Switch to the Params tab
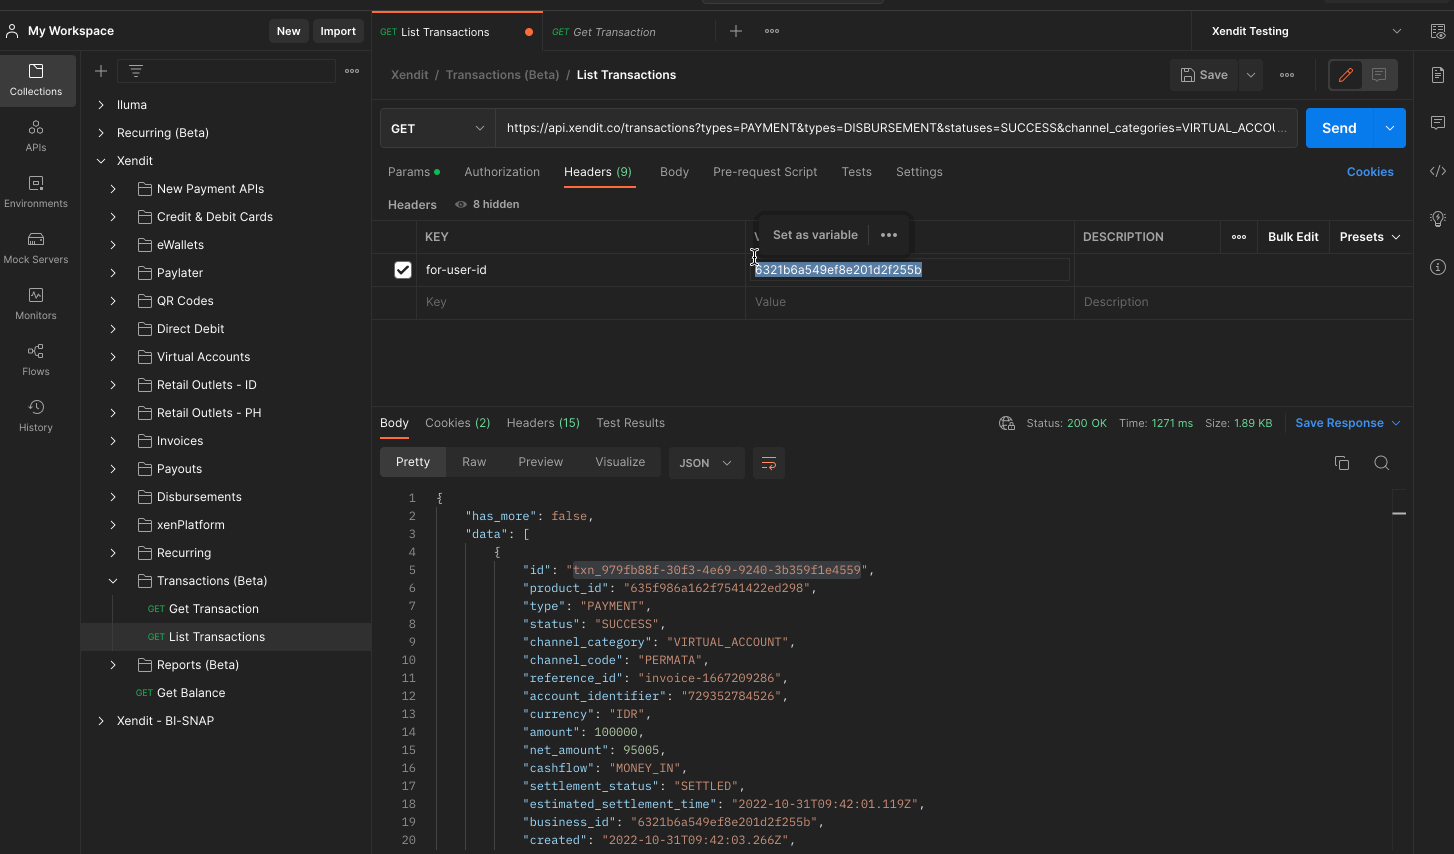The image size is (1454, 854). [413, 172]
